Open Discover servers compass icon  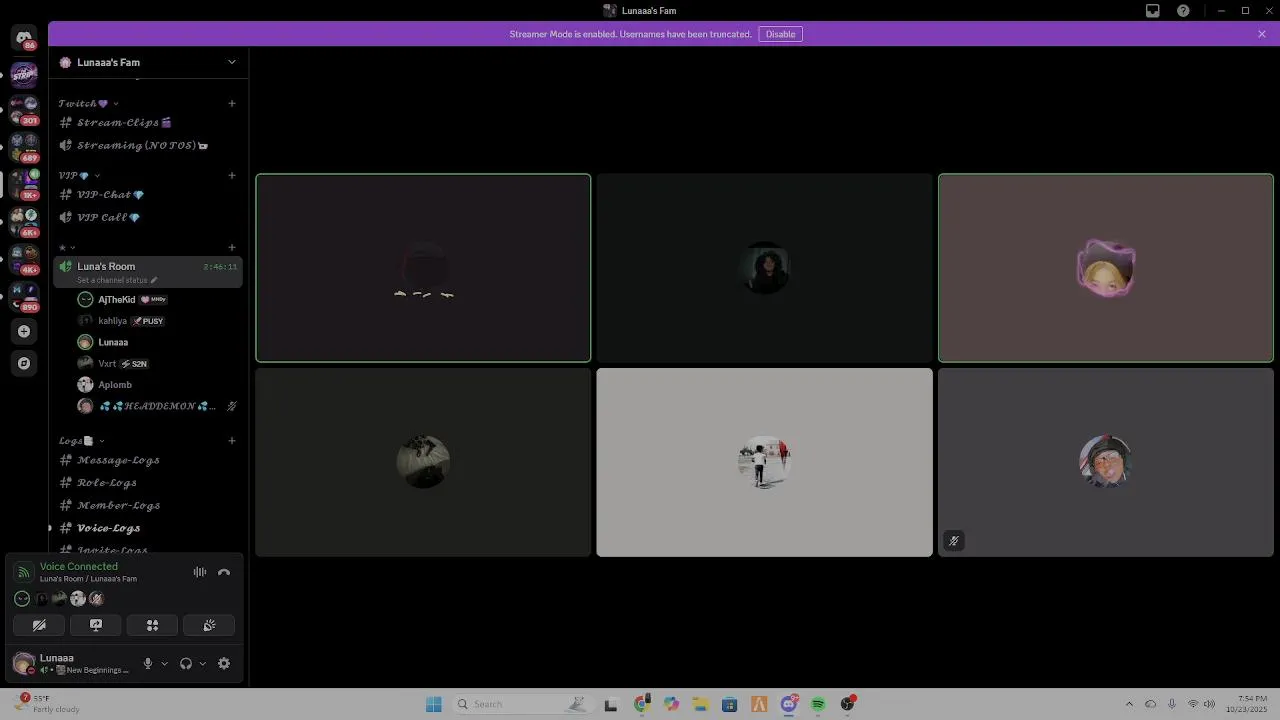tap(24, 363)
